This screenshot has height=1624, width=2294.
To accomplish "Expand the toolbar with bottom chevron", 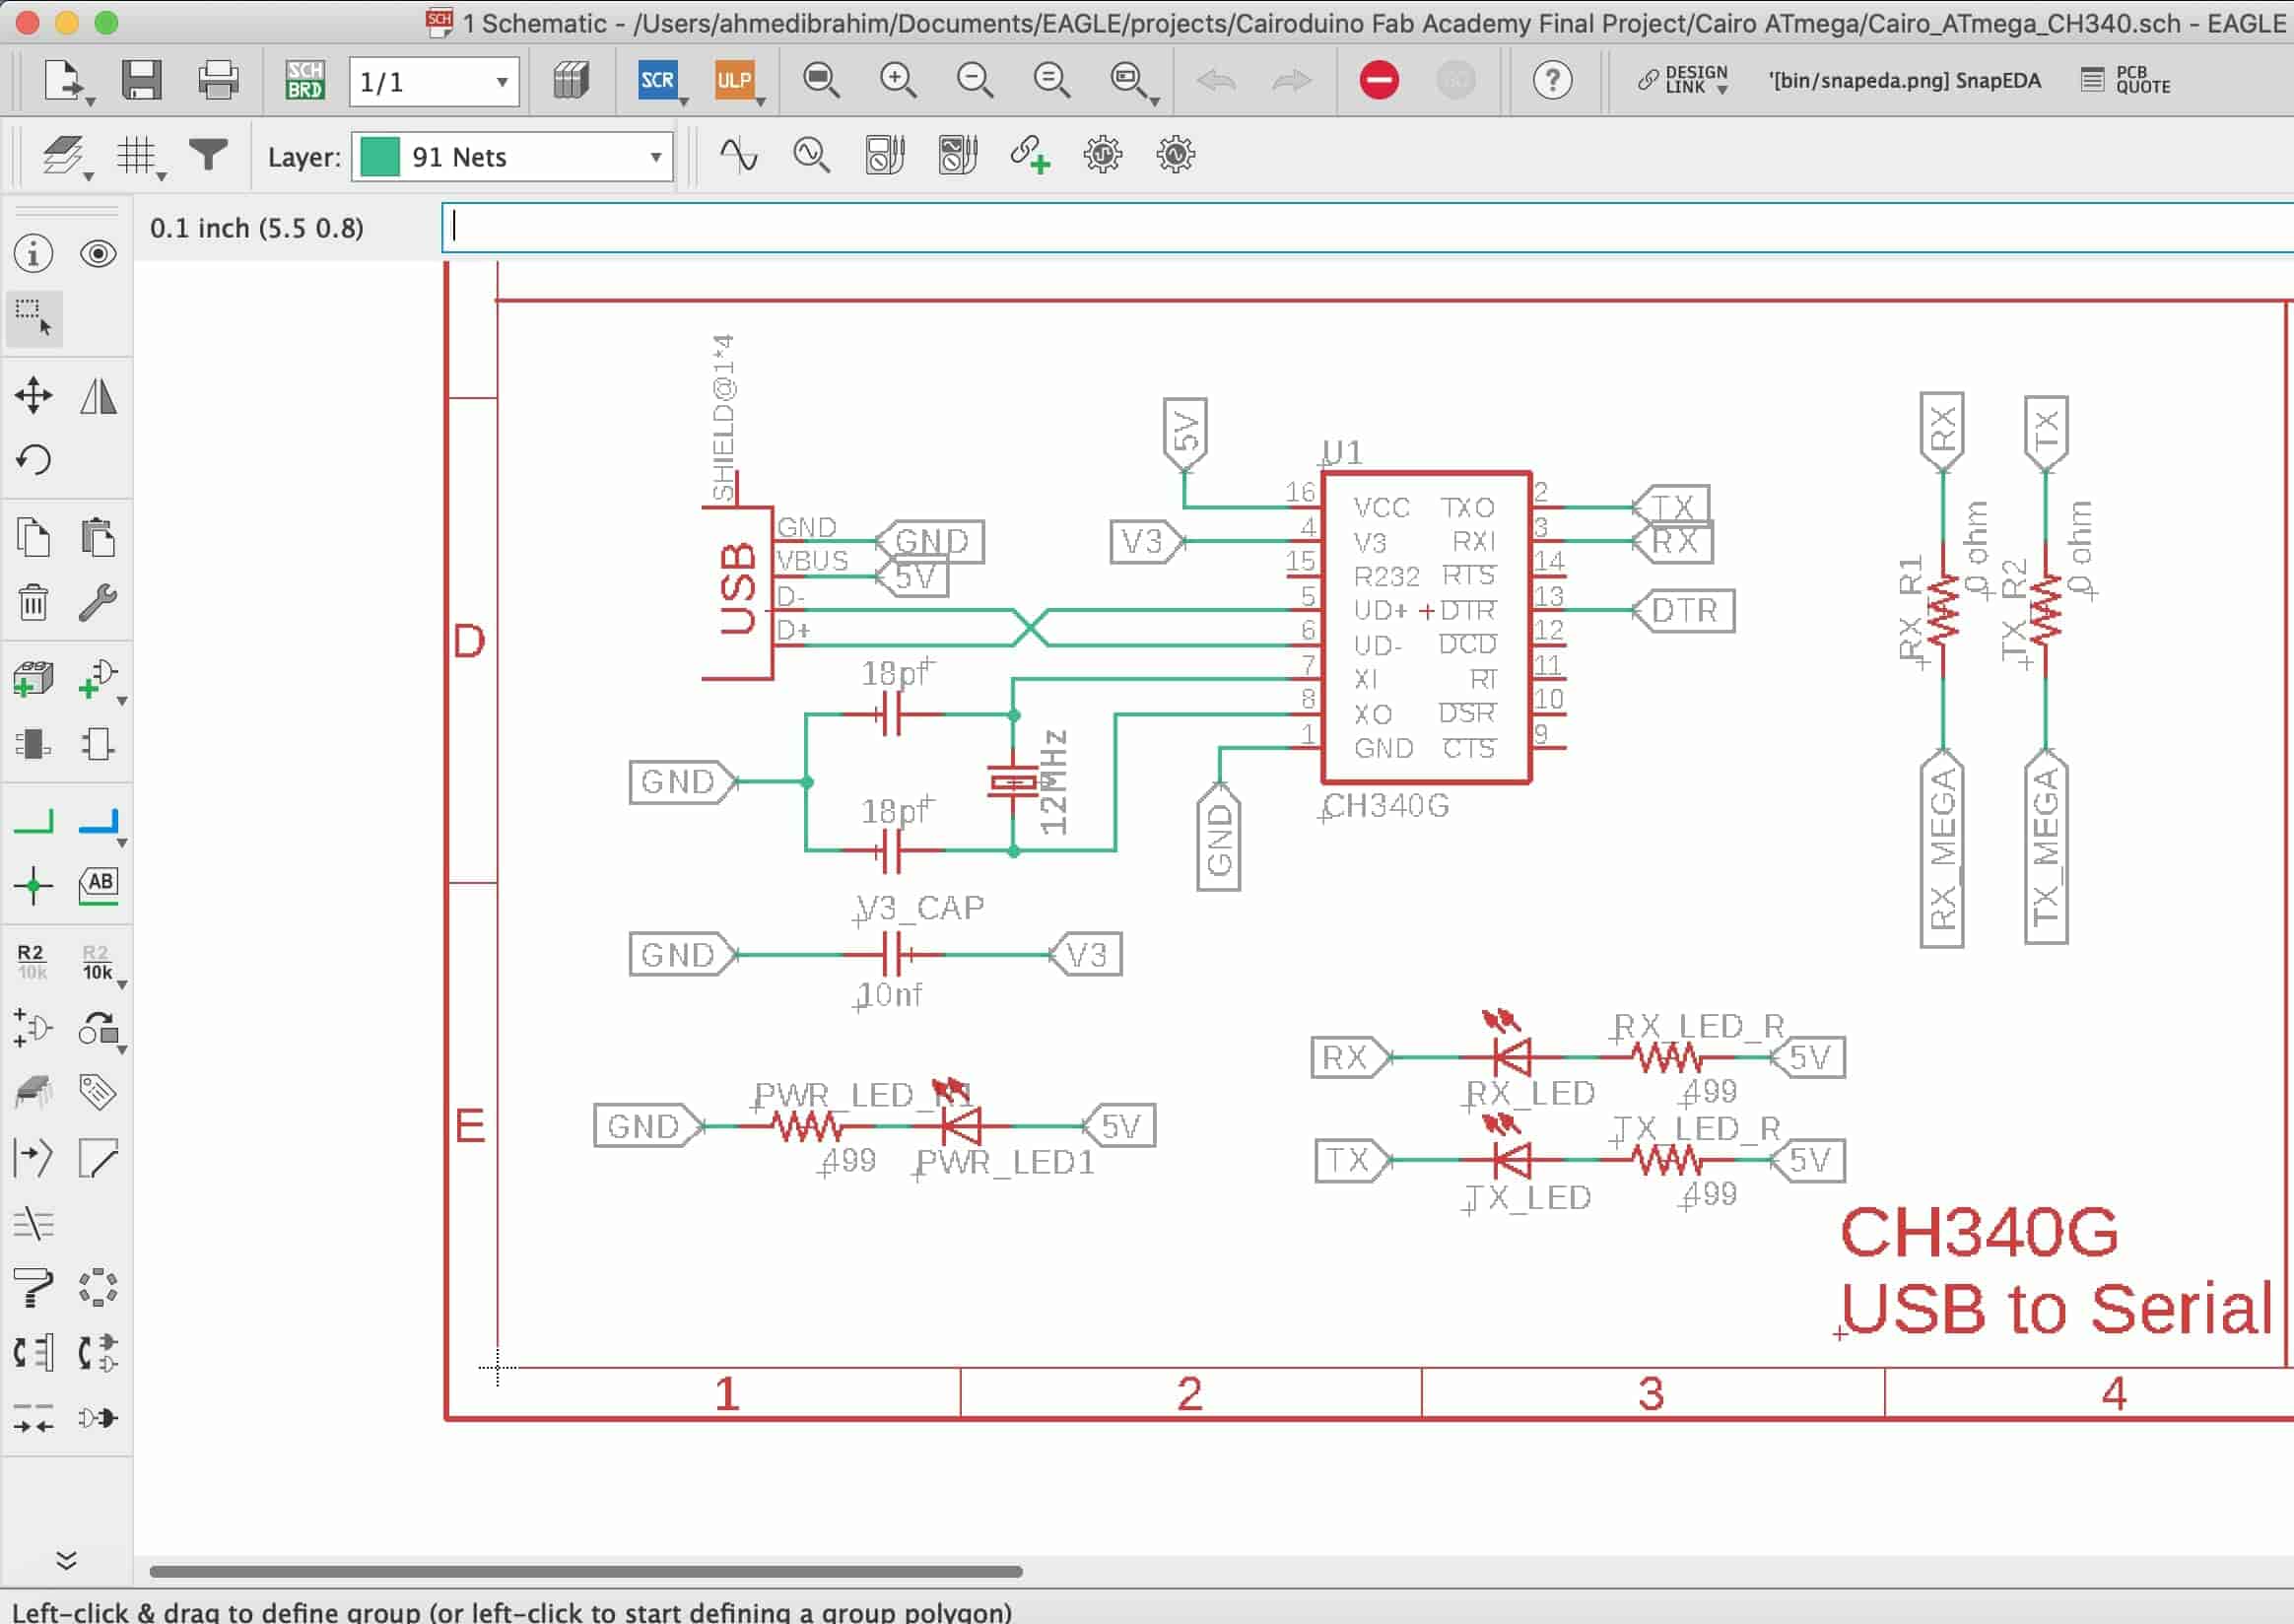I will (x=66, y=1560).
